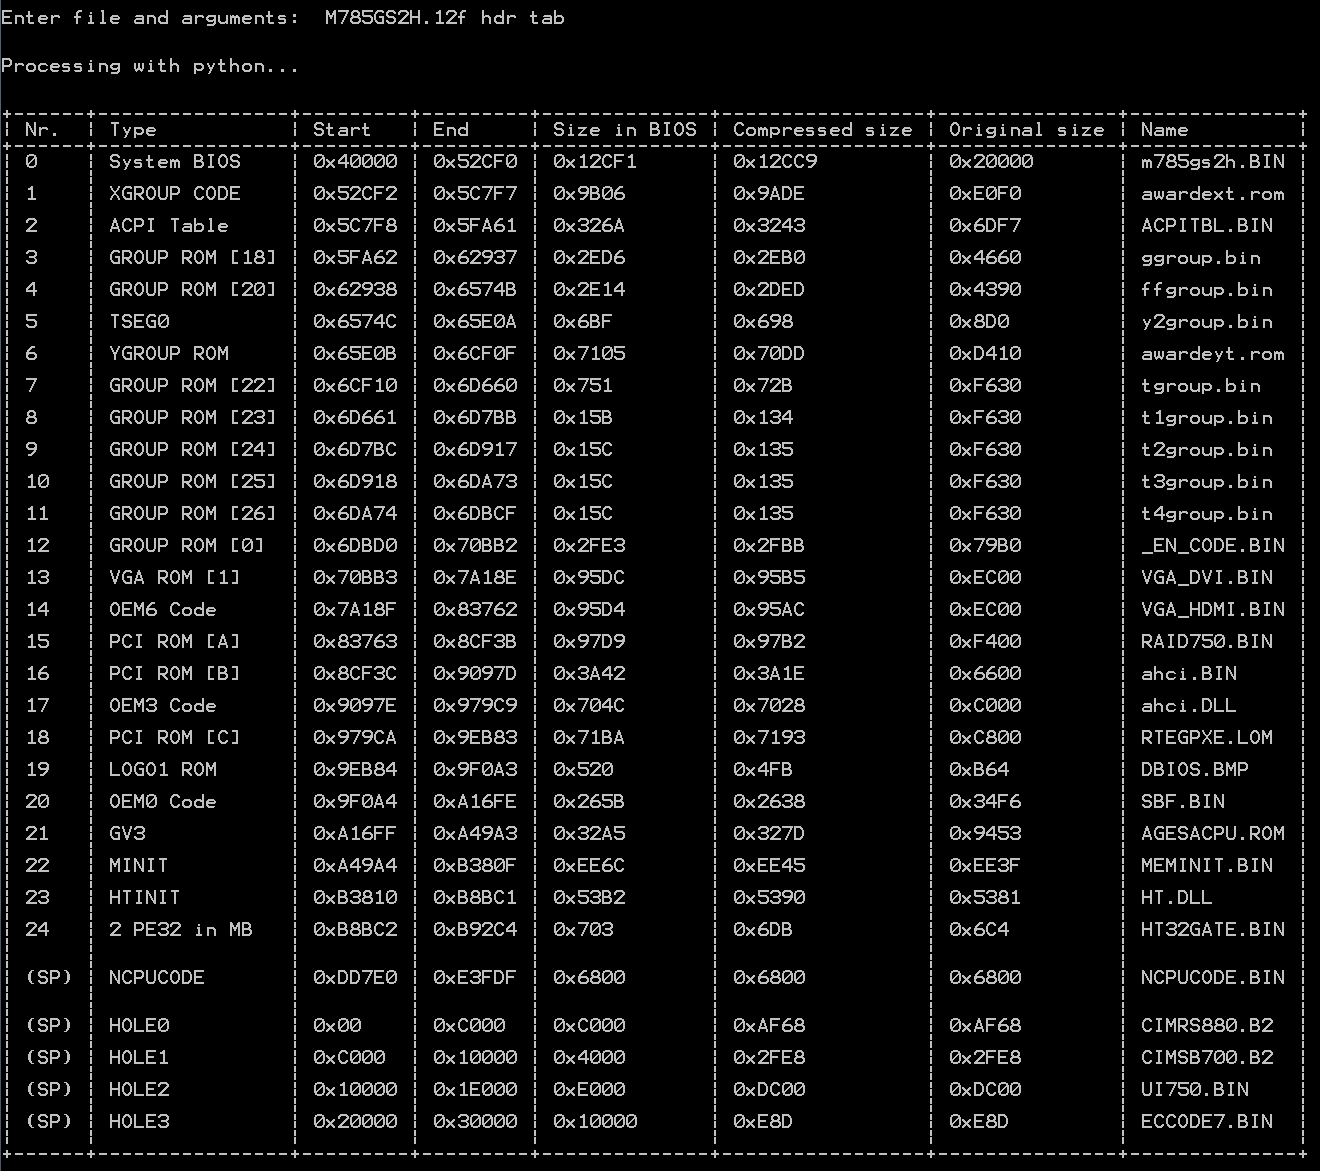Screen dimensions: 1320x1171
Task: Click 'OEM0 Code' type entry
Action: tap(162, 801)
